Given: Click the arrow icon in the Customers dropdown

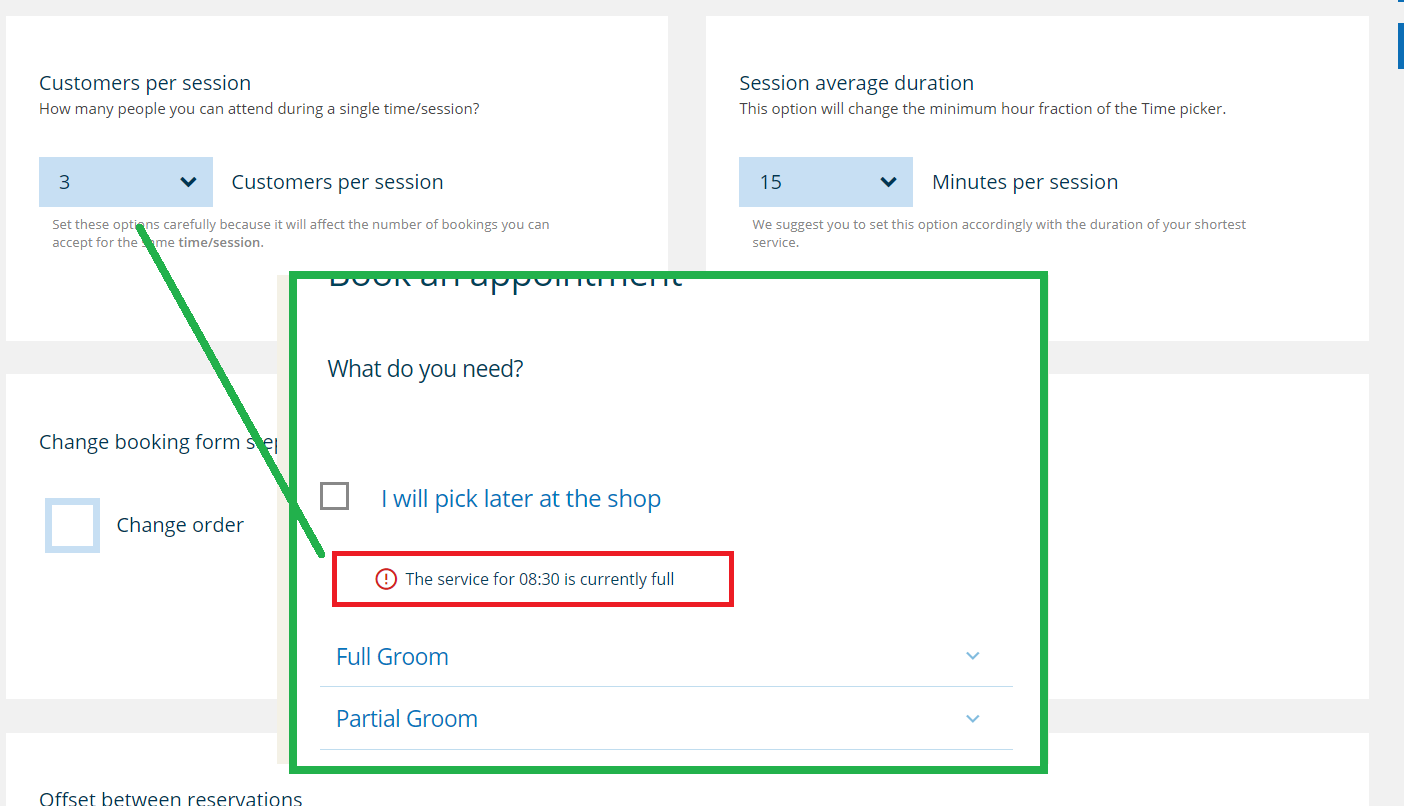Looking at the screenshot, I should click(188, 182).
